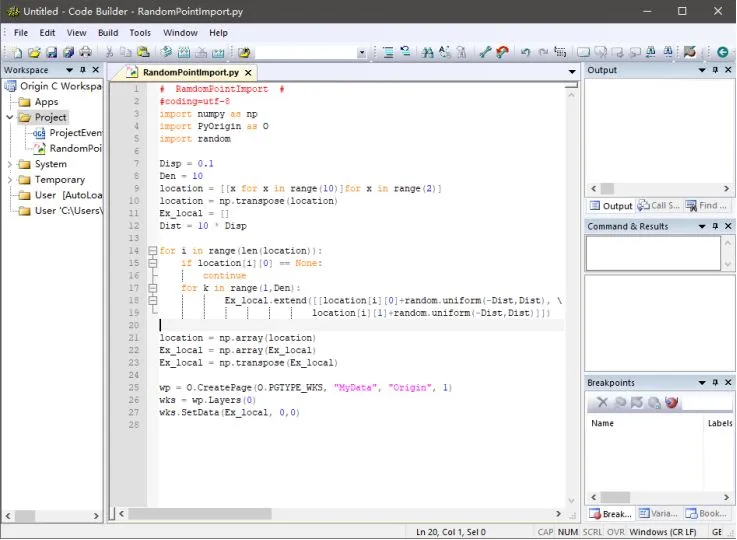Click the Print icon
The width and height of the screenshot is (737, 540).
(x=86, y=52)
